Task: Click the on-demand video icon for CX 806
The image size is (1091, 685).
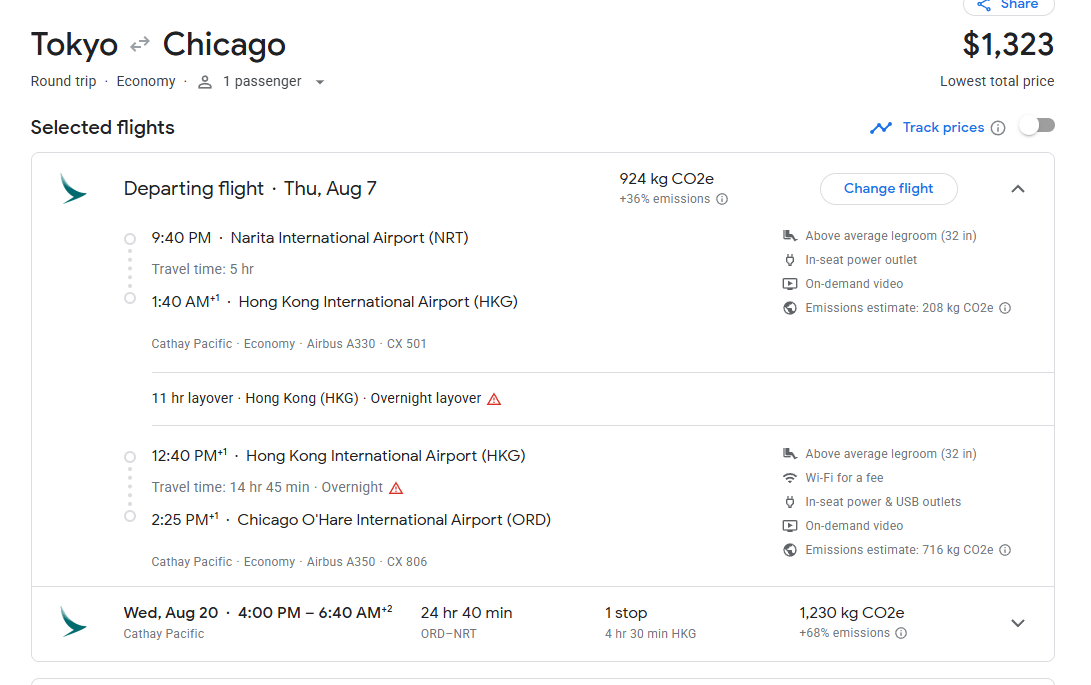Action: click(x=790, y=526)
